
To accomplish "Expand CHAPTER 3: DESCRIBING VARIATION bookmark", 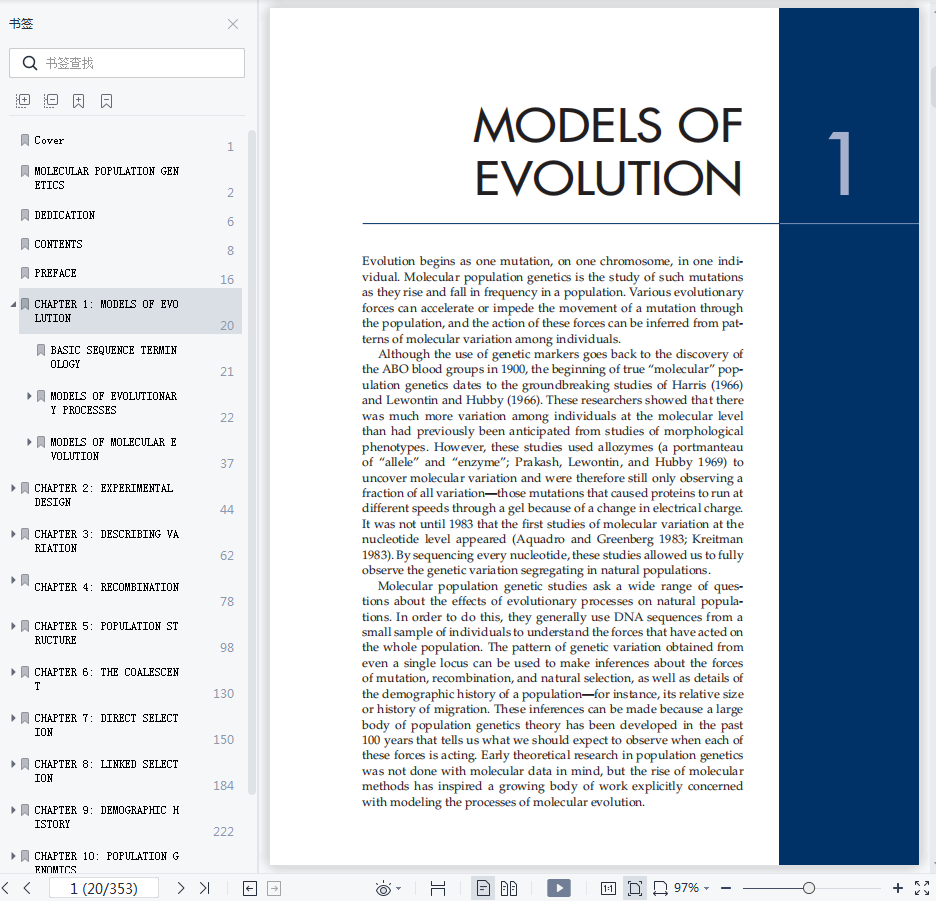I will click(x=13, y=534).
